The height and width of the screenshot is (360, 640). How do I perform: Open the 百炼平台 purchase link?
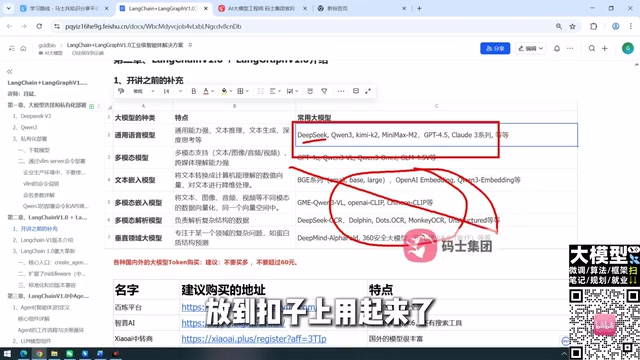point(249,307)
